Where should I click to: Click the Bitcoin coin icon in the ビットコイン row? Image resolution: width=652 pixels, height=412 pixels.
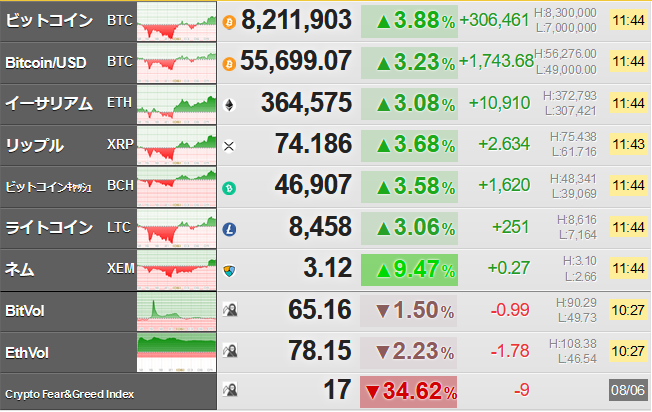229,22
